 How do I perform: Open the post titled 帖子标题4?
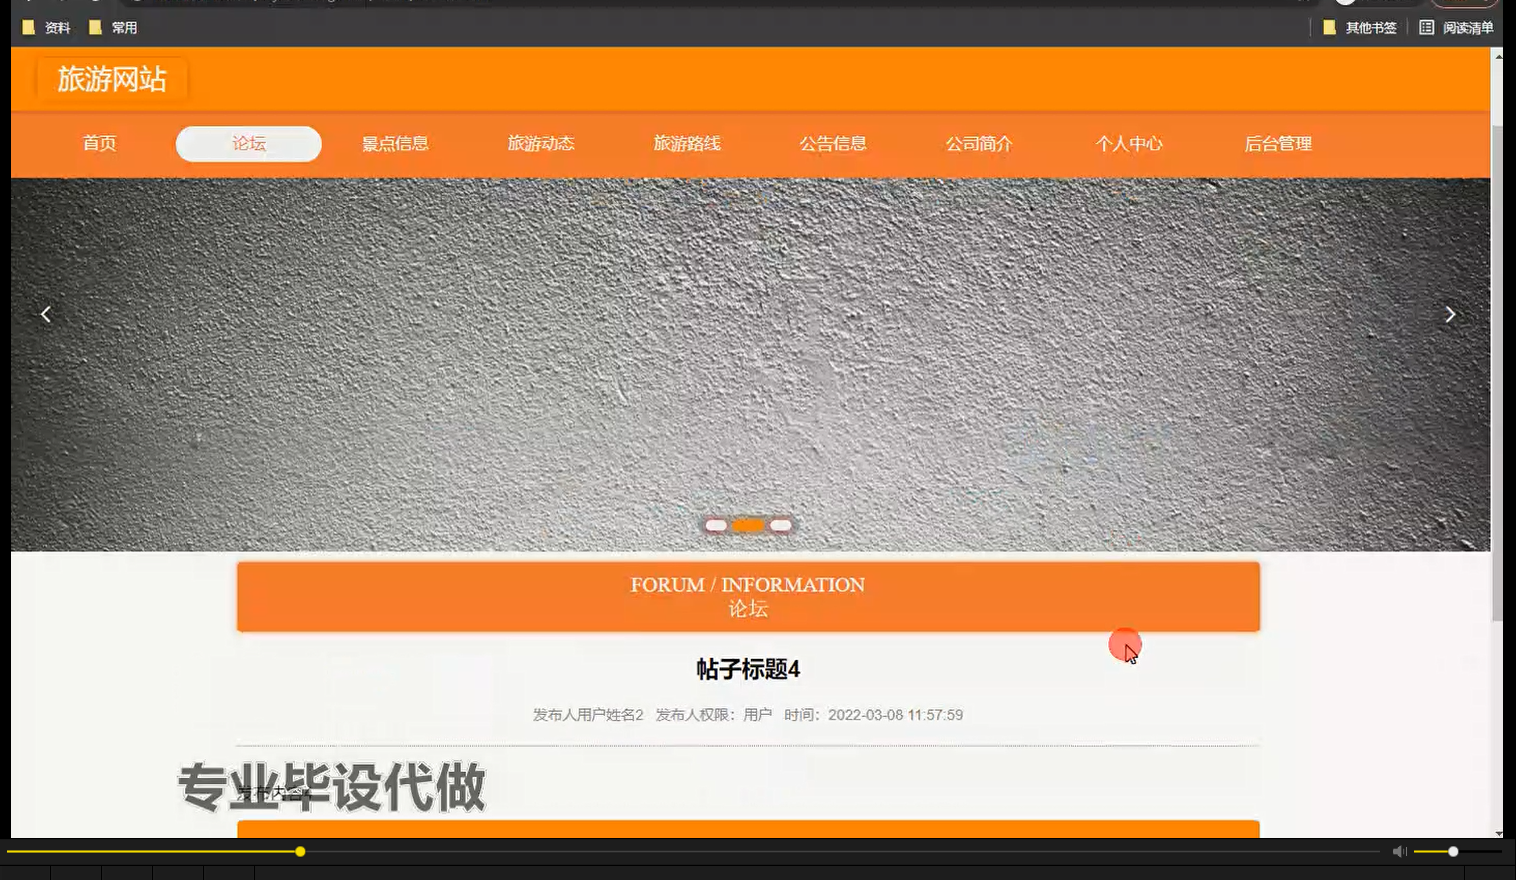click(748, 670)
